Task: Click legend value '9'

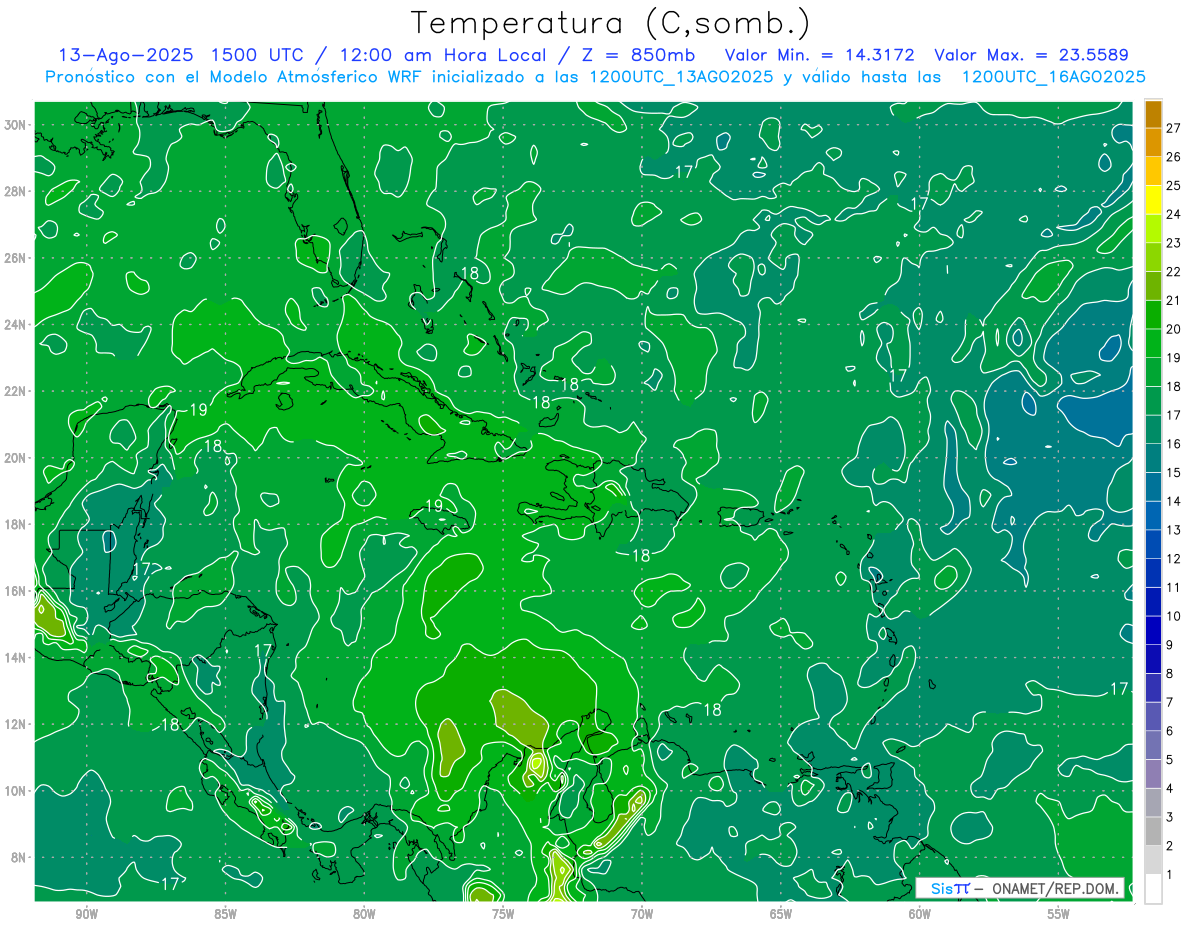Action: coord(1170,645)
